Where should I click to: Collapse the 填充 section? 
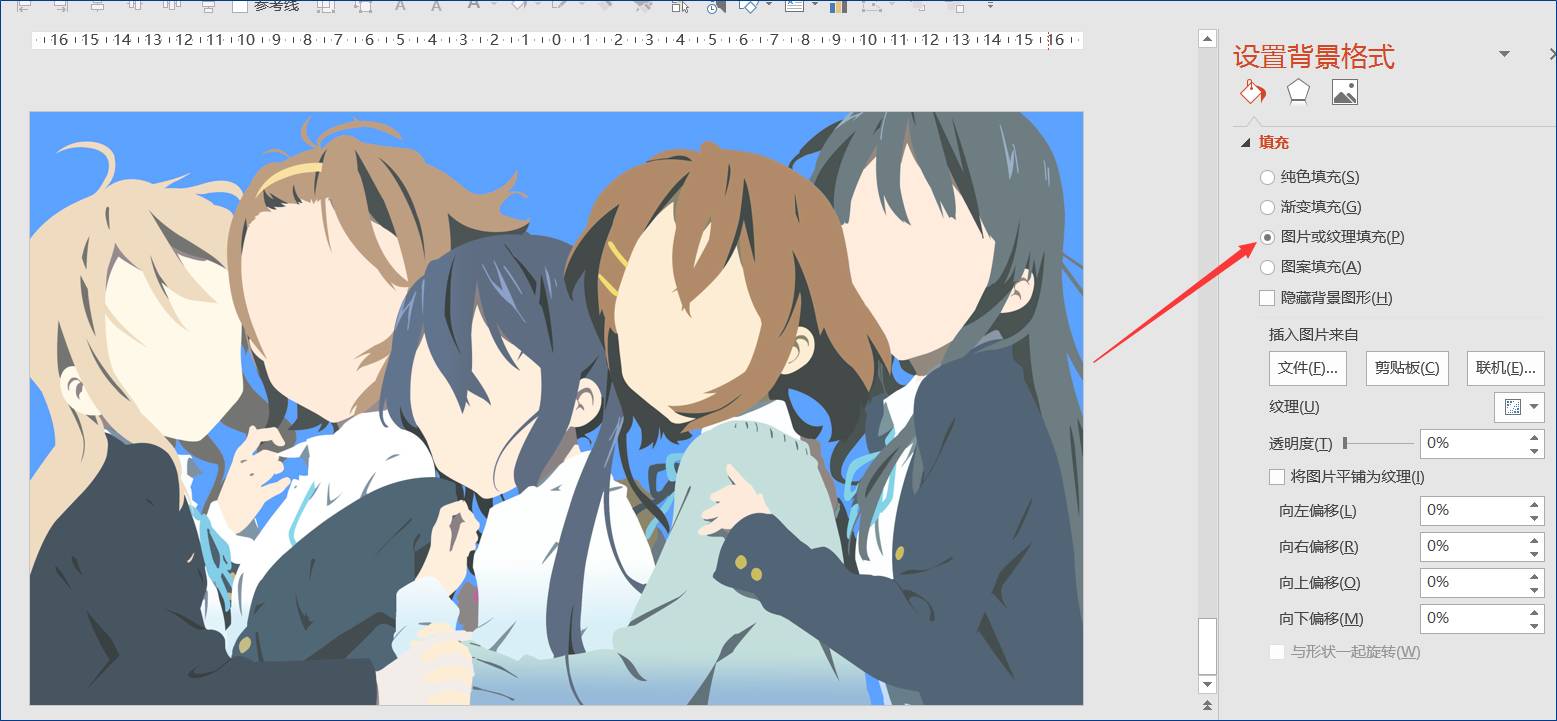pos(1246,143)
